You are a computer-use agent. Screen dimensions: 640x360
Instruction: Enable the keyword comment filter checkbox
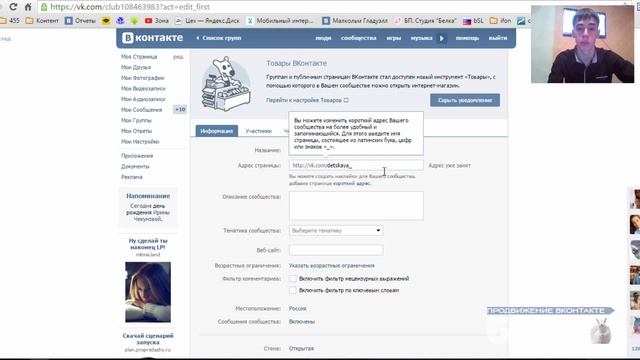pos(293,290)
